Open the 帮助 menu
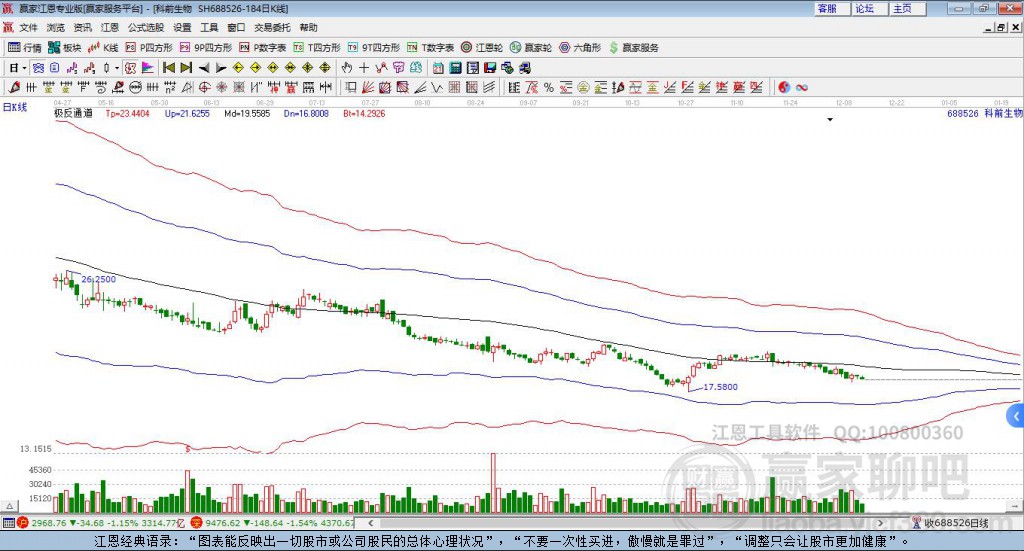 308,27
